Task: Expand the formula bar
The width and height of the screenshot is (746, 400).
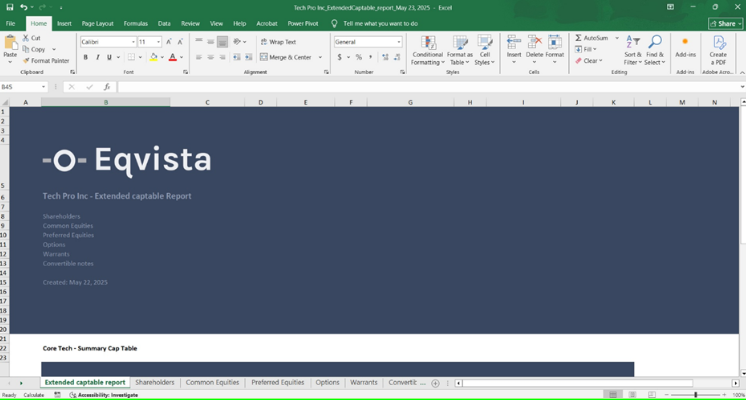Action: pos(742,87)
